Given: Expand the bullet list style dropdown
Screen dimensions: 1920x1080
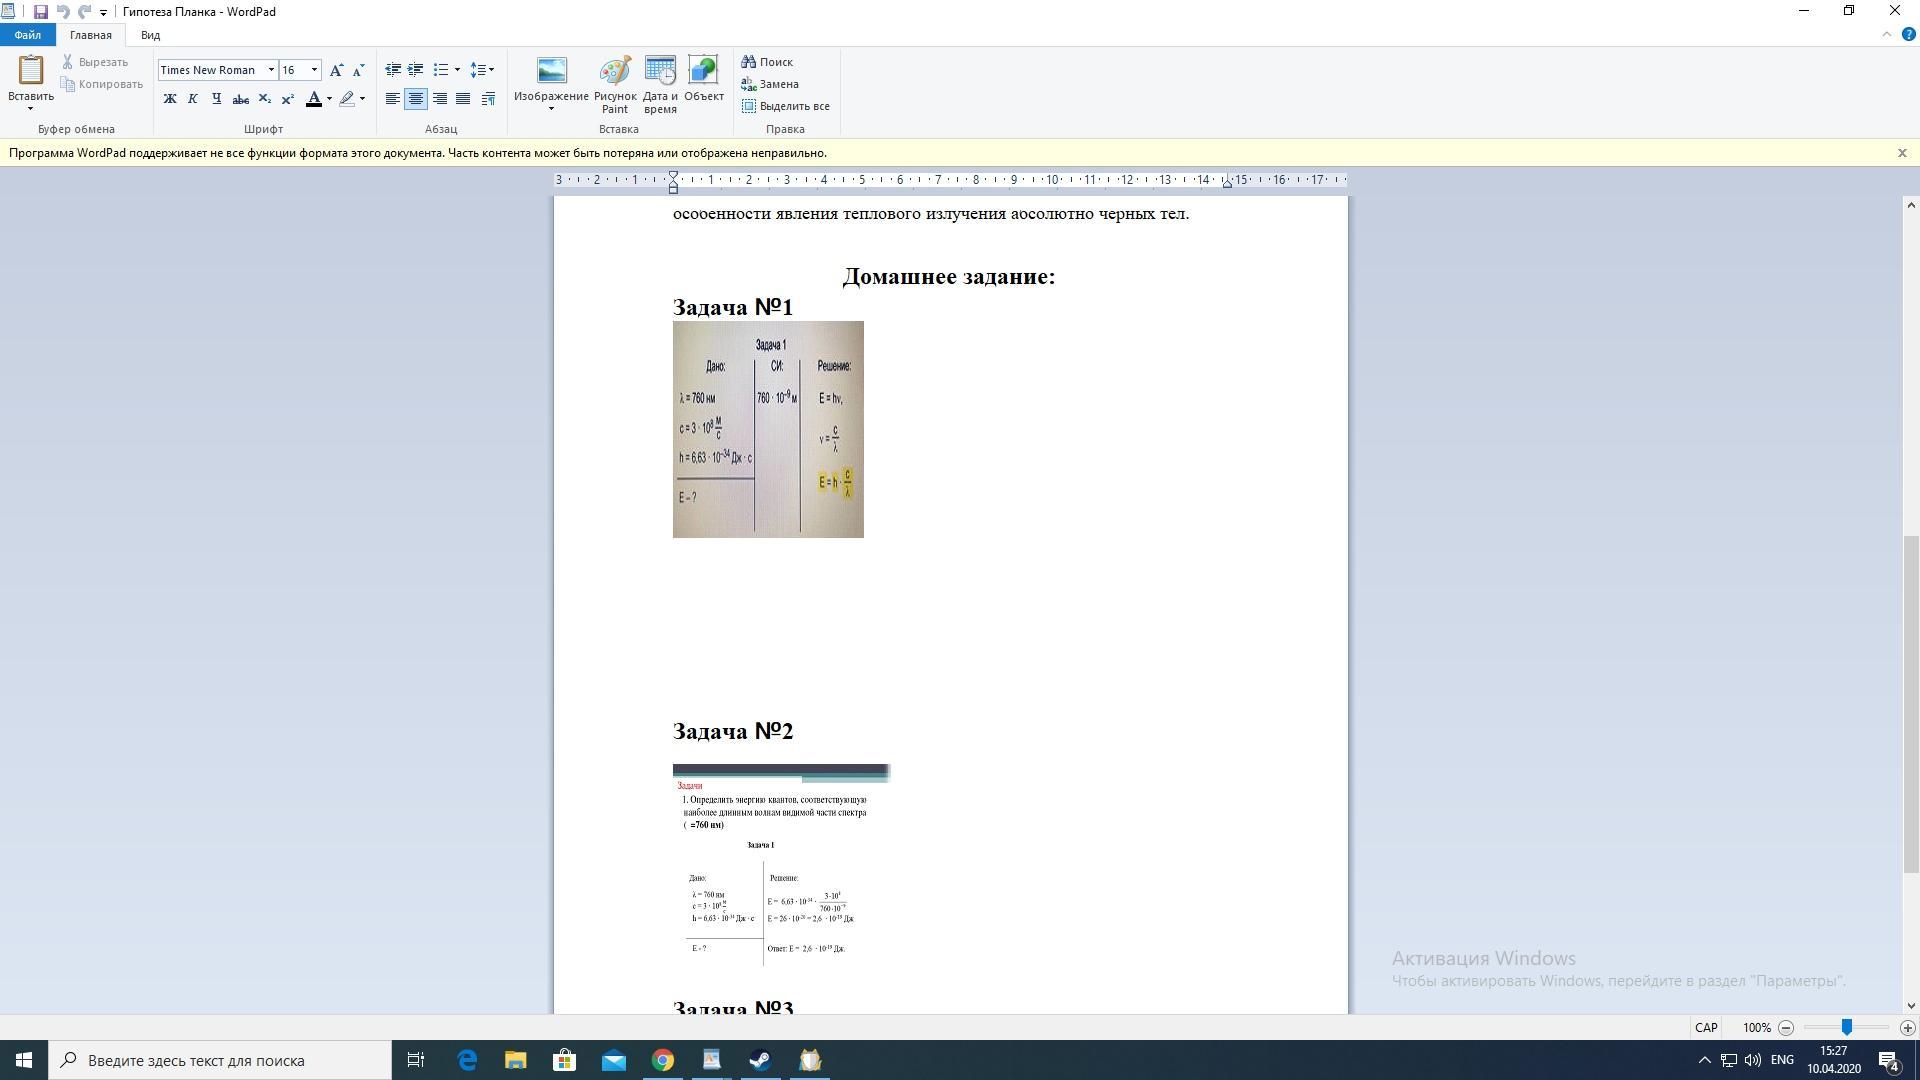Looking at the screenshot, I should coord(457,70).
